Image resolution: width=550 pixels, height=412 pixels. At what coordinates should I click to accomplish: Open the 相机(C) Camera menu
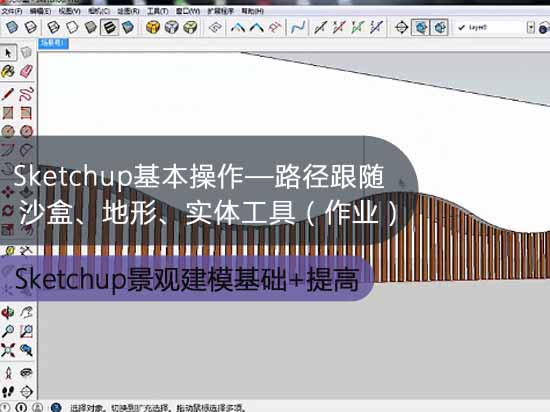(99, 11)
